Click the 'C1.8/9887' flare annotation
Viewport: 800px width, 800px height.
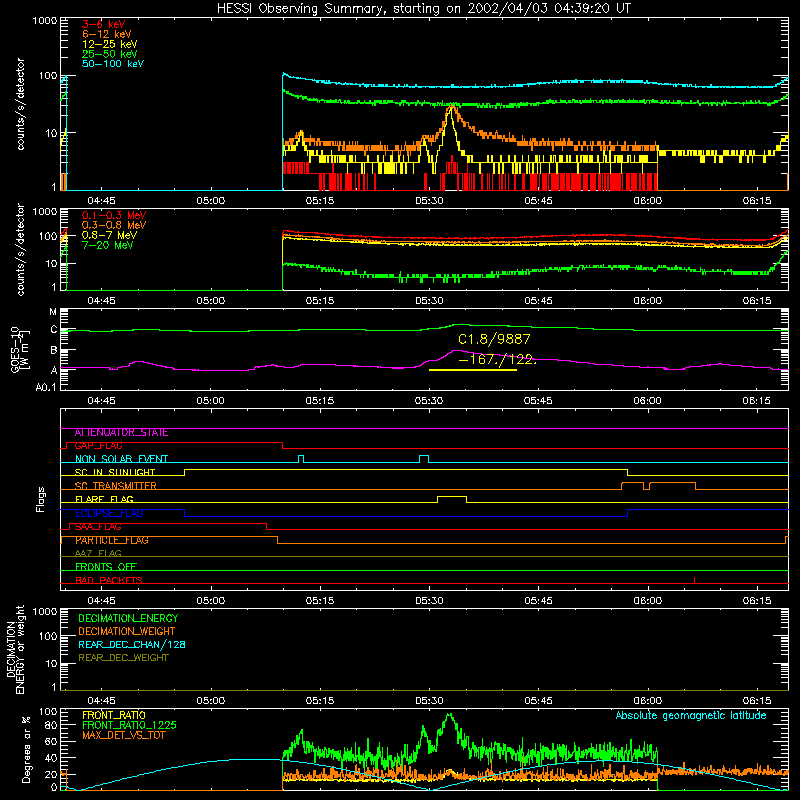pos(494,339)
